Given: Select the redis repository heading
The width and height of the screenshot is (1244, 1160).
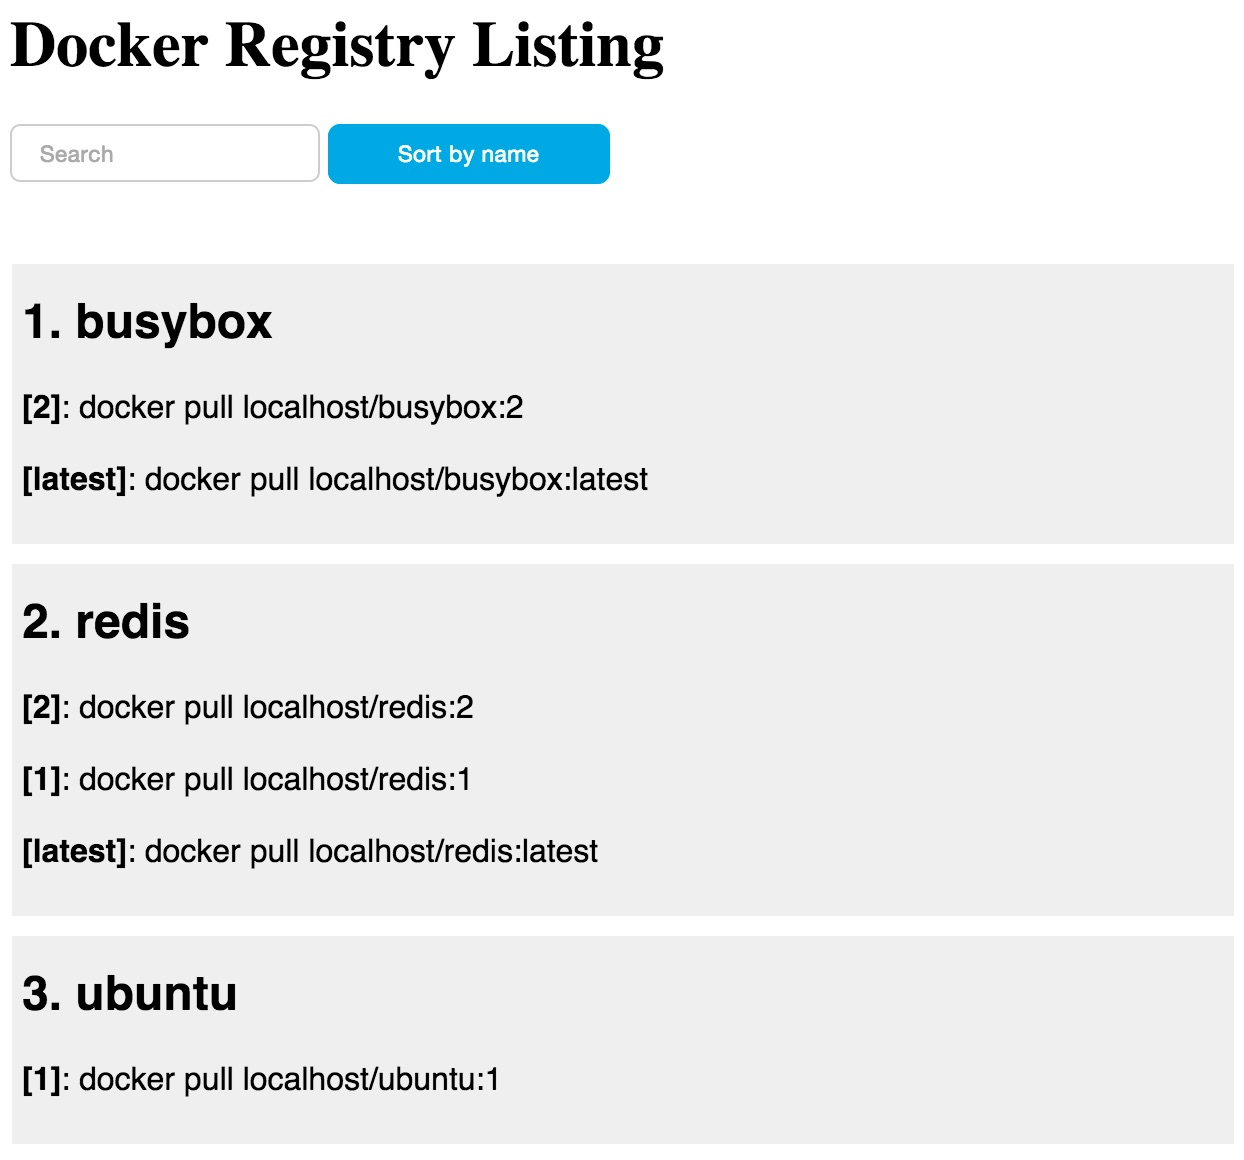Looking at the screenshot, I should (106, 622).
